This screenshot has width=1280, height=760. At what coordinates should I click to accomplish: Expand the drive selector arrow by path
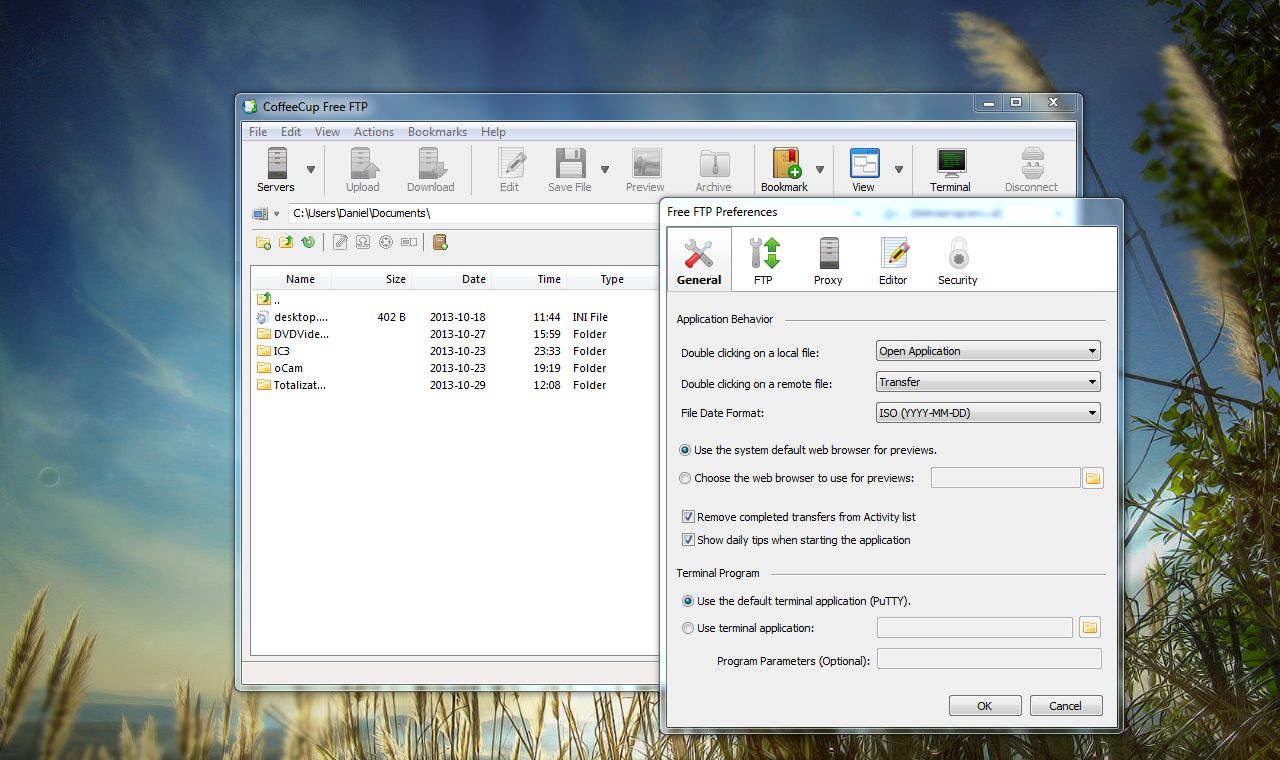tap(277, 214)
